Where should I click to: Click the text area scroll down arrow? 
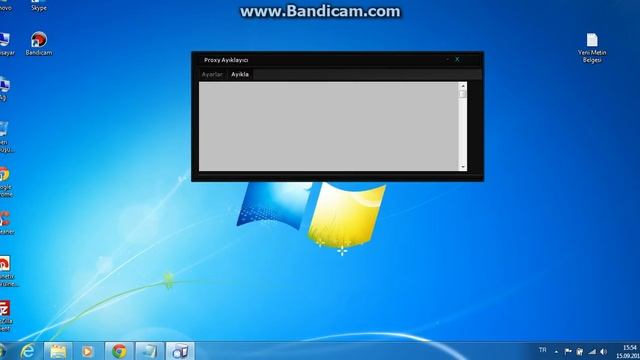[x=463, y=167]
